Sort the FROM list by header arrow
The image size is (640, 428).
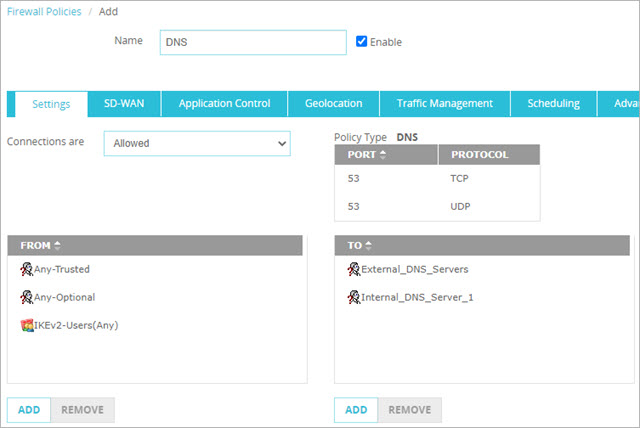(57, 245)
